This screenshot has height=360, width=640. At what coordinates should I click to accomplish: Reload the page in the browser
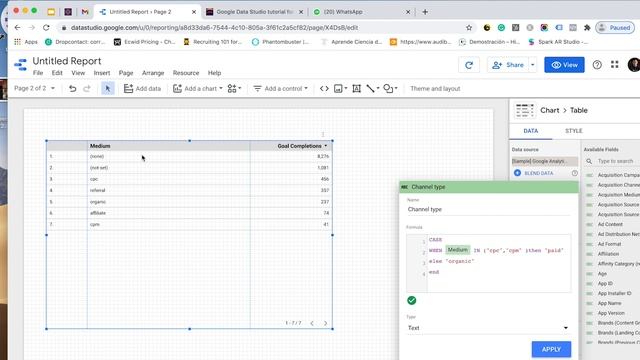(x=46, y=27)
